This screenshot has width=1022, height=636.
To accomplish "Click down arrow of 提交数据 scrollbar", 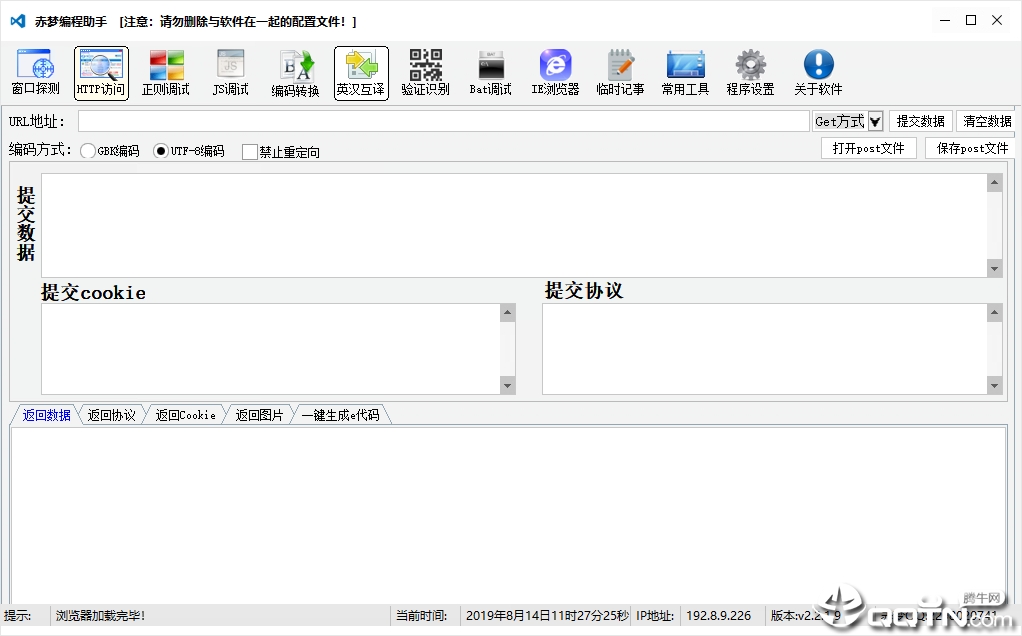I will click(x=995, y=268).
